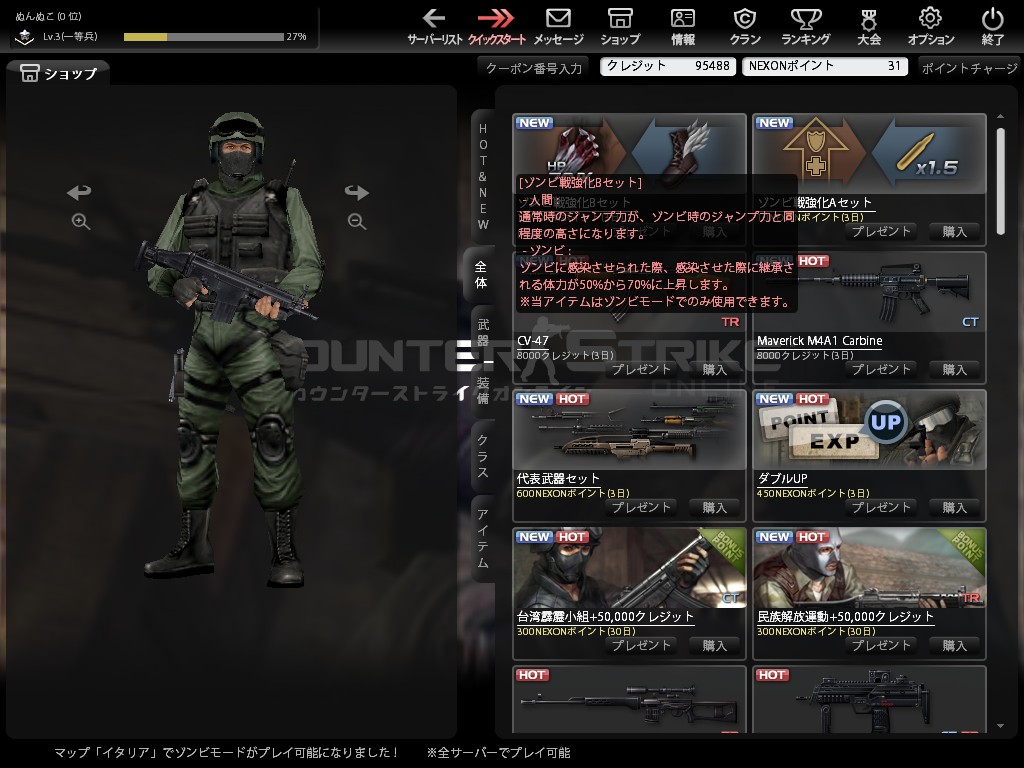Gift the 代表武器セット

(x=641, y=507)
